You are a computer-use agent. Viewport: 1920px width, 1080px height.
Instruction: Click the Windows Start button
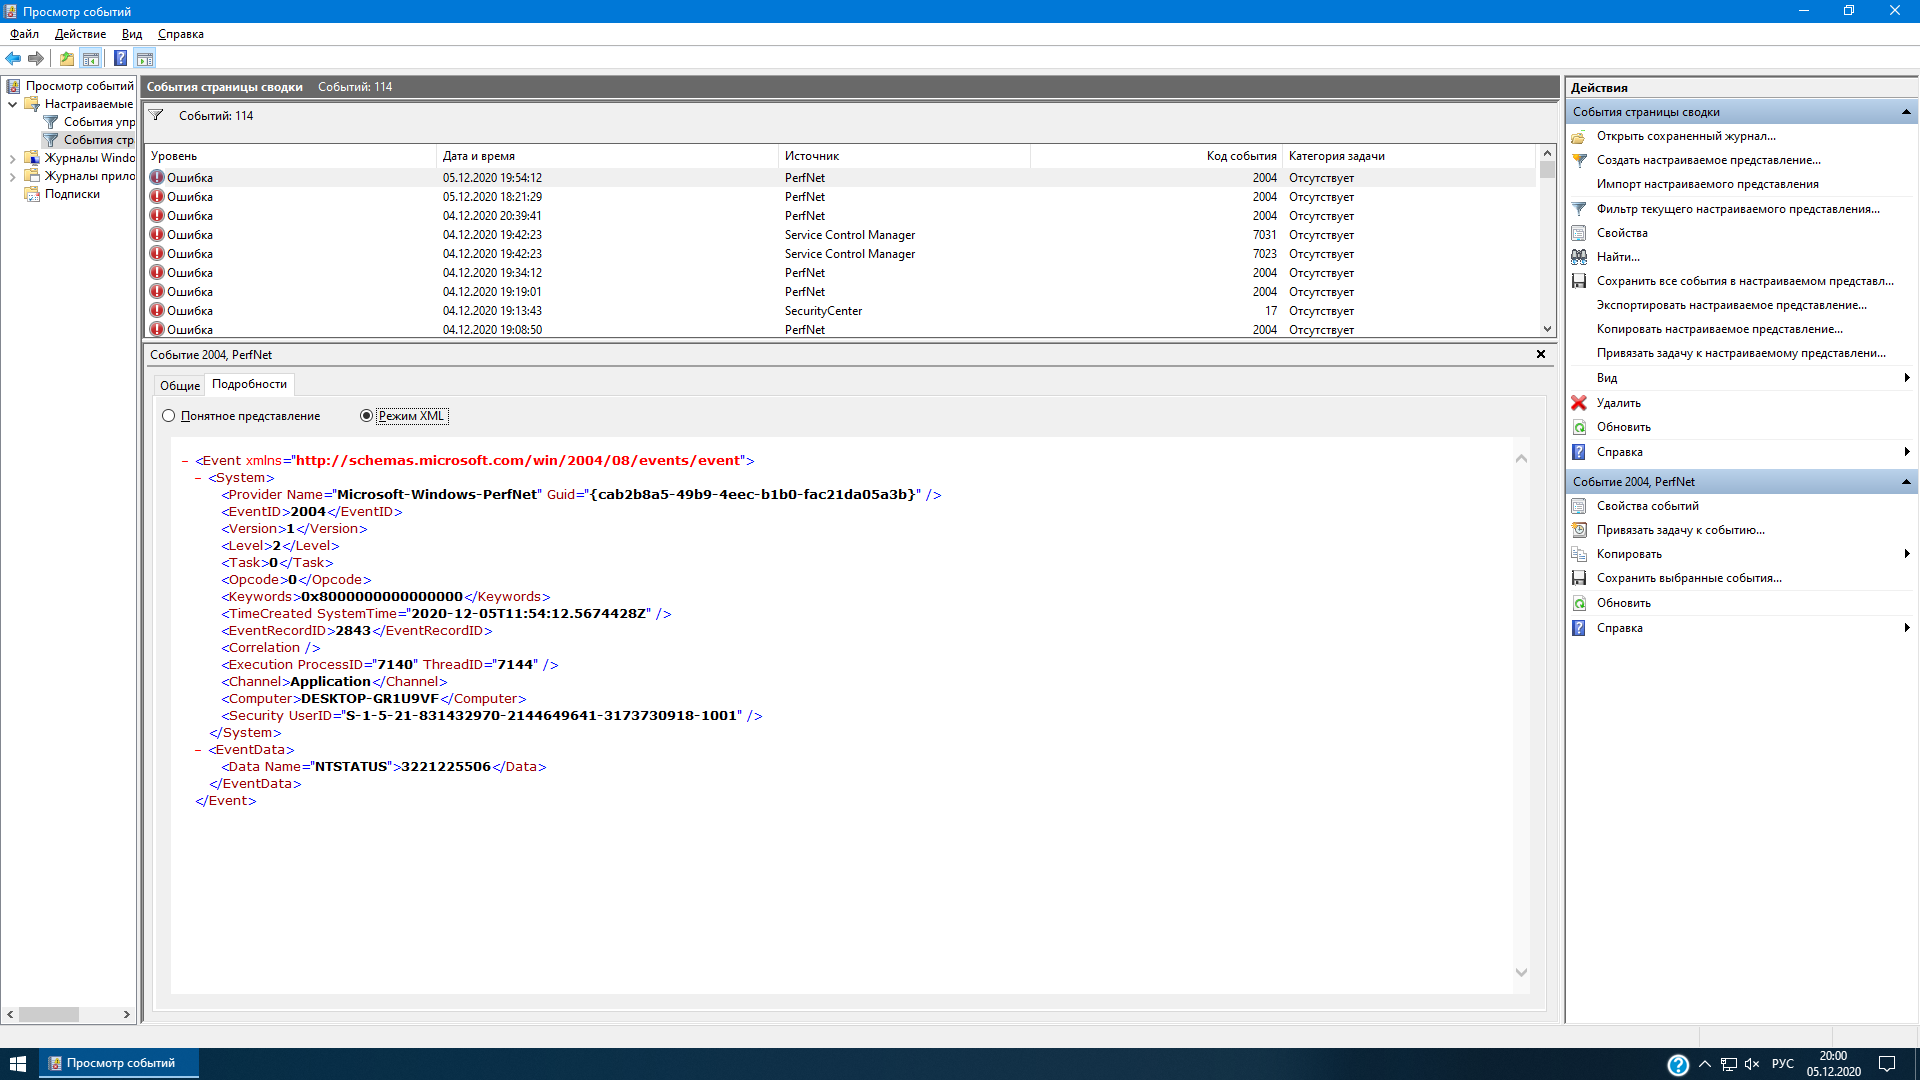pyautogui.click(x=18, y=1064)
